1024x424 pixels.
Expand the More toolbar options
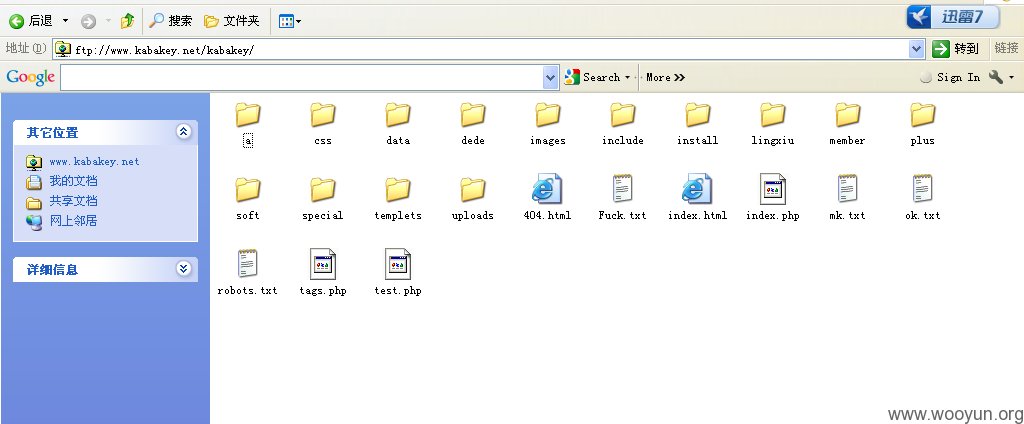[665, 77]
